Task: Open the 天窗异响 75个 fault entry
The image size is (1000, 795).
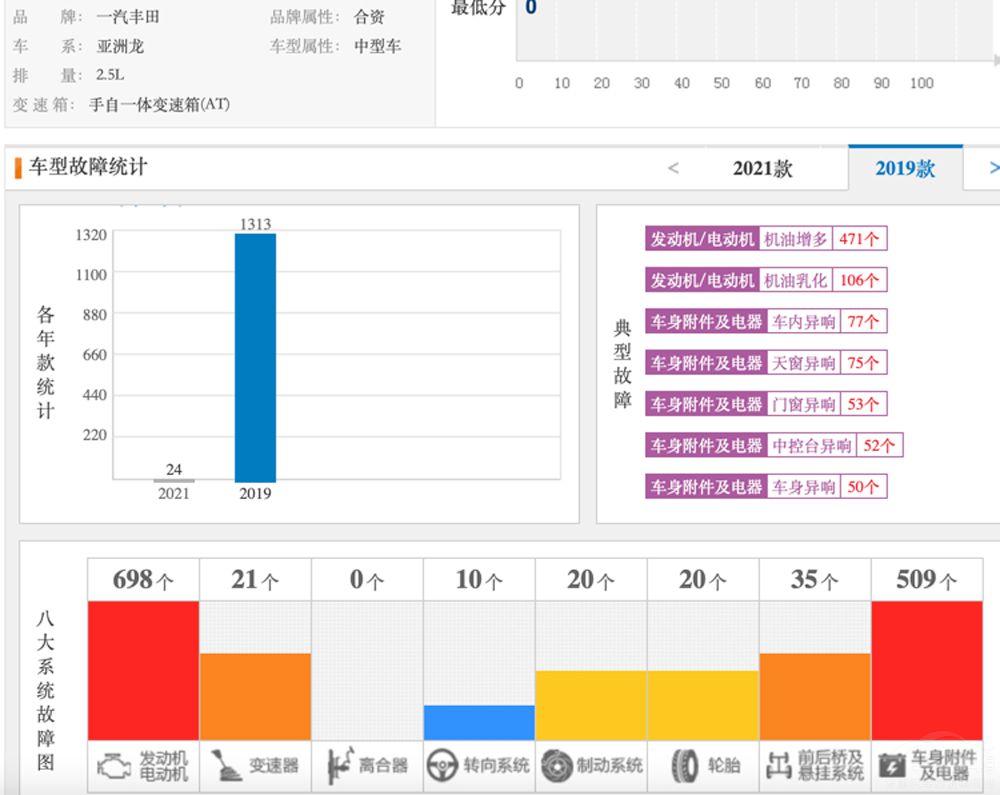Action: click(766, 362)
